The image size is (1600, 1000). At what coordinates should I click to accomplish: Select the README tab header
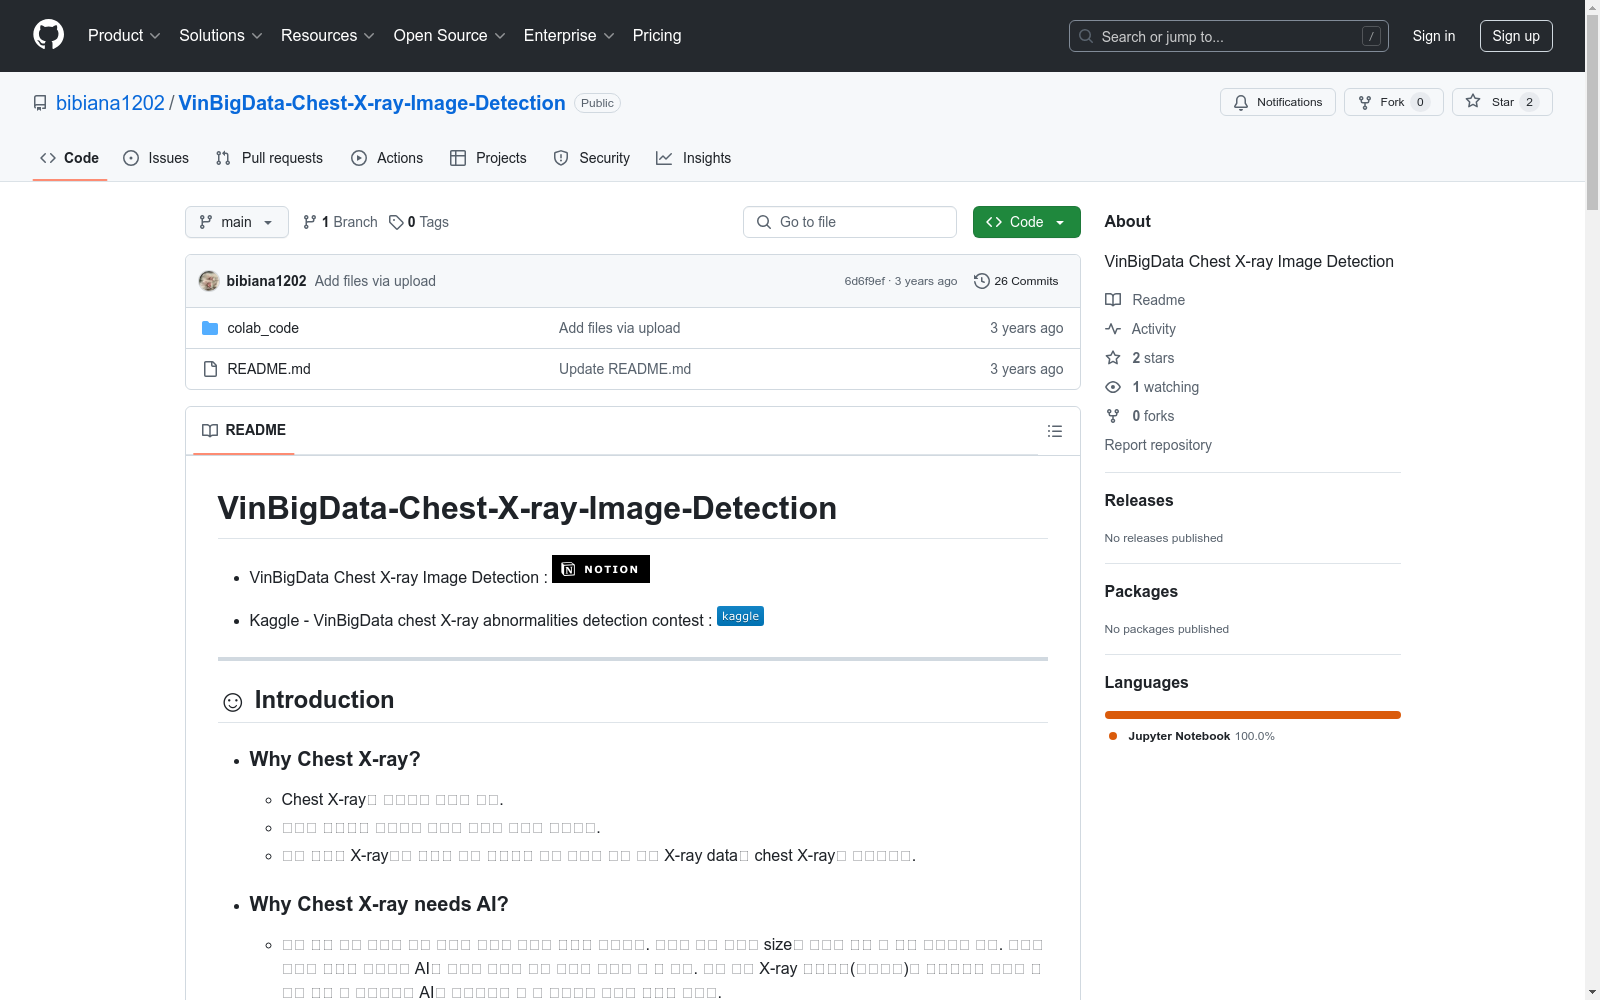tap(244, 430)
